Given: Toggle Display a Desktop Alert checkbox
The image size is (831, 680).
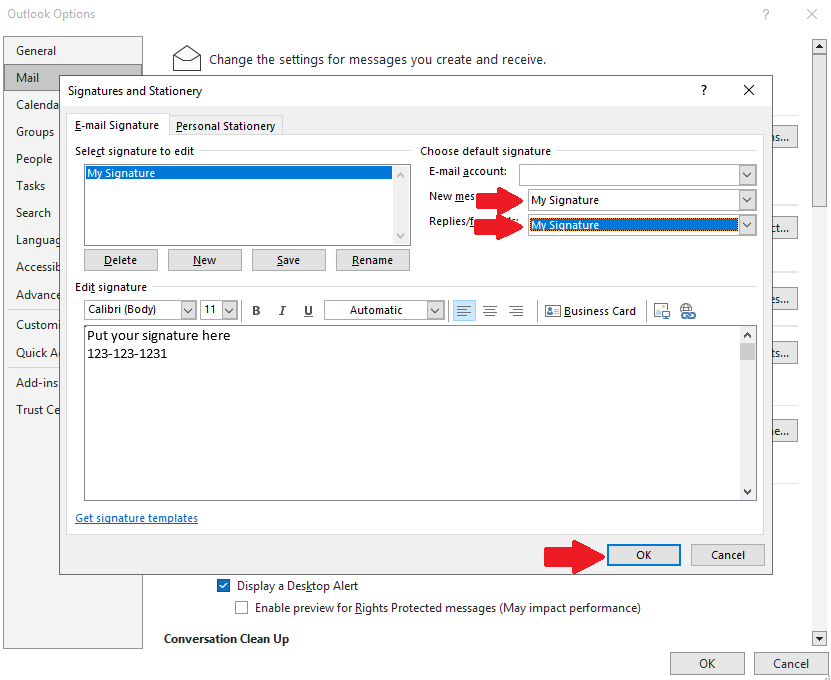Looking at the screenshot, I should 223,586.
